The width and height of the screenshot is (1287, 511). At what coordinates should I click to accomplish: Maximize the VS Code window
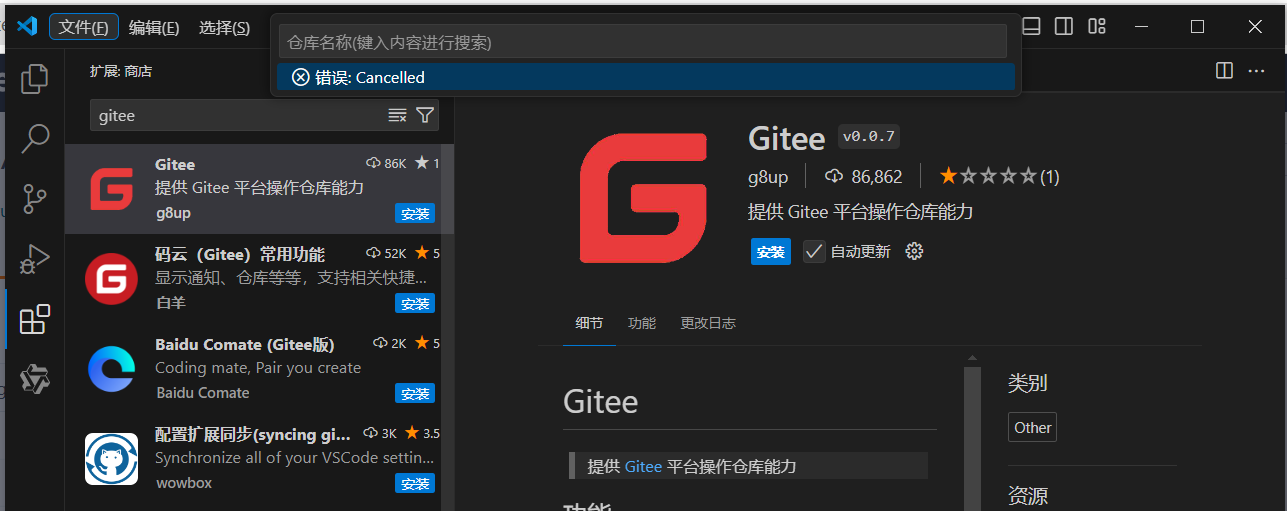pos(1197,26)
